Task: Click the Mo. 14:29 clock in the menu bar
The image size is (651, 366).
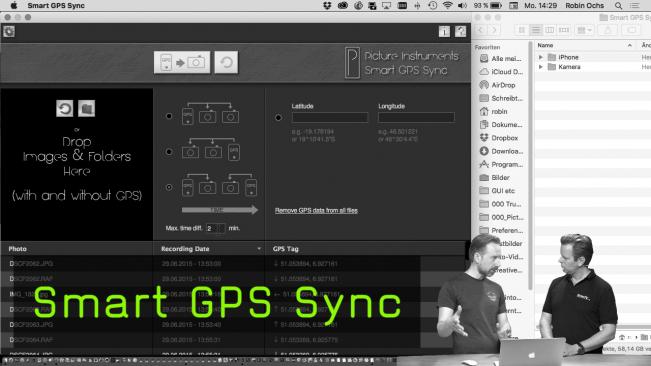Action: point(540,5)
